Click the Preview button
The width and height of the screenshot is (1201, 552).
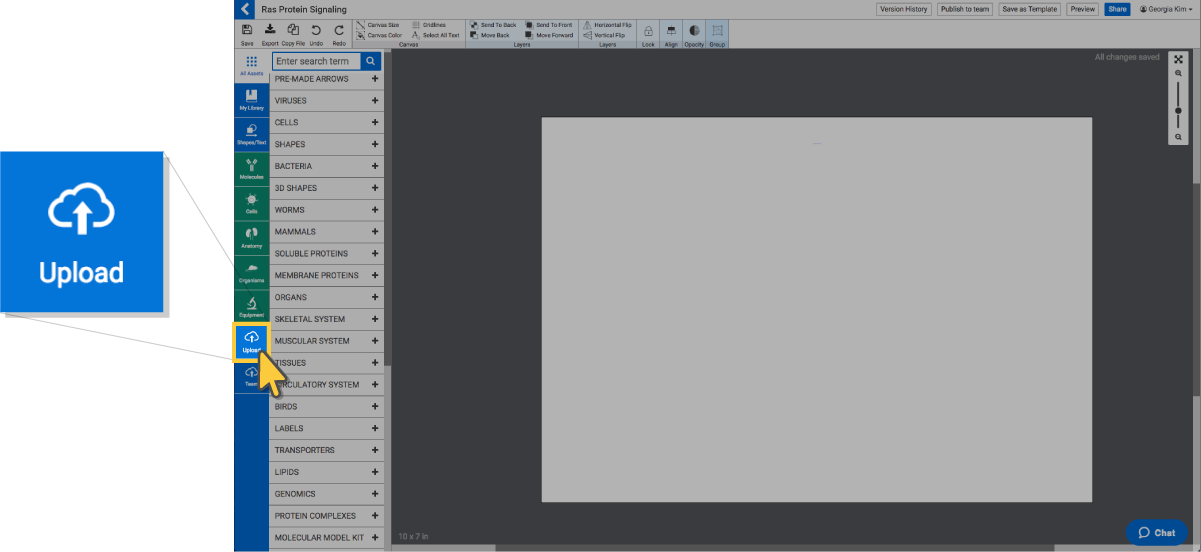click(1082, 9)
